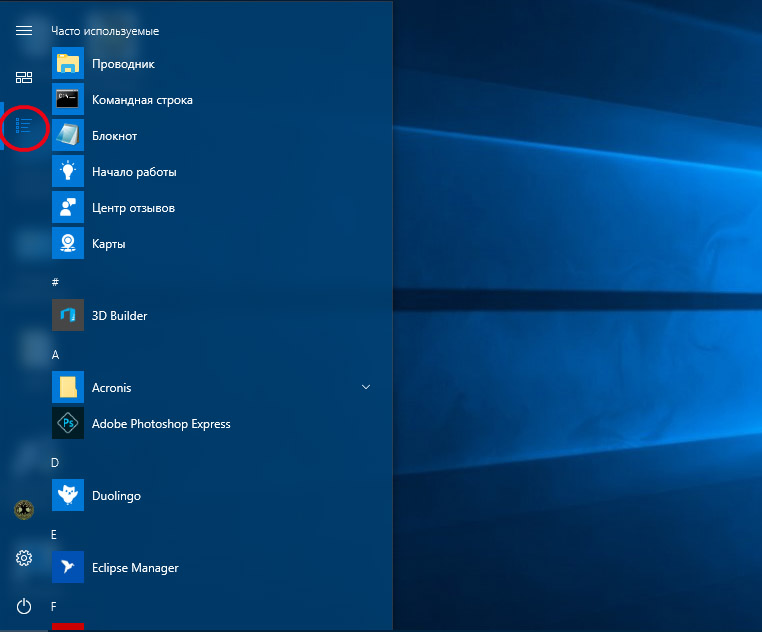Viewport: 762px width, 632px height.
Task: Click the # section header
Action: pos(55,282)
